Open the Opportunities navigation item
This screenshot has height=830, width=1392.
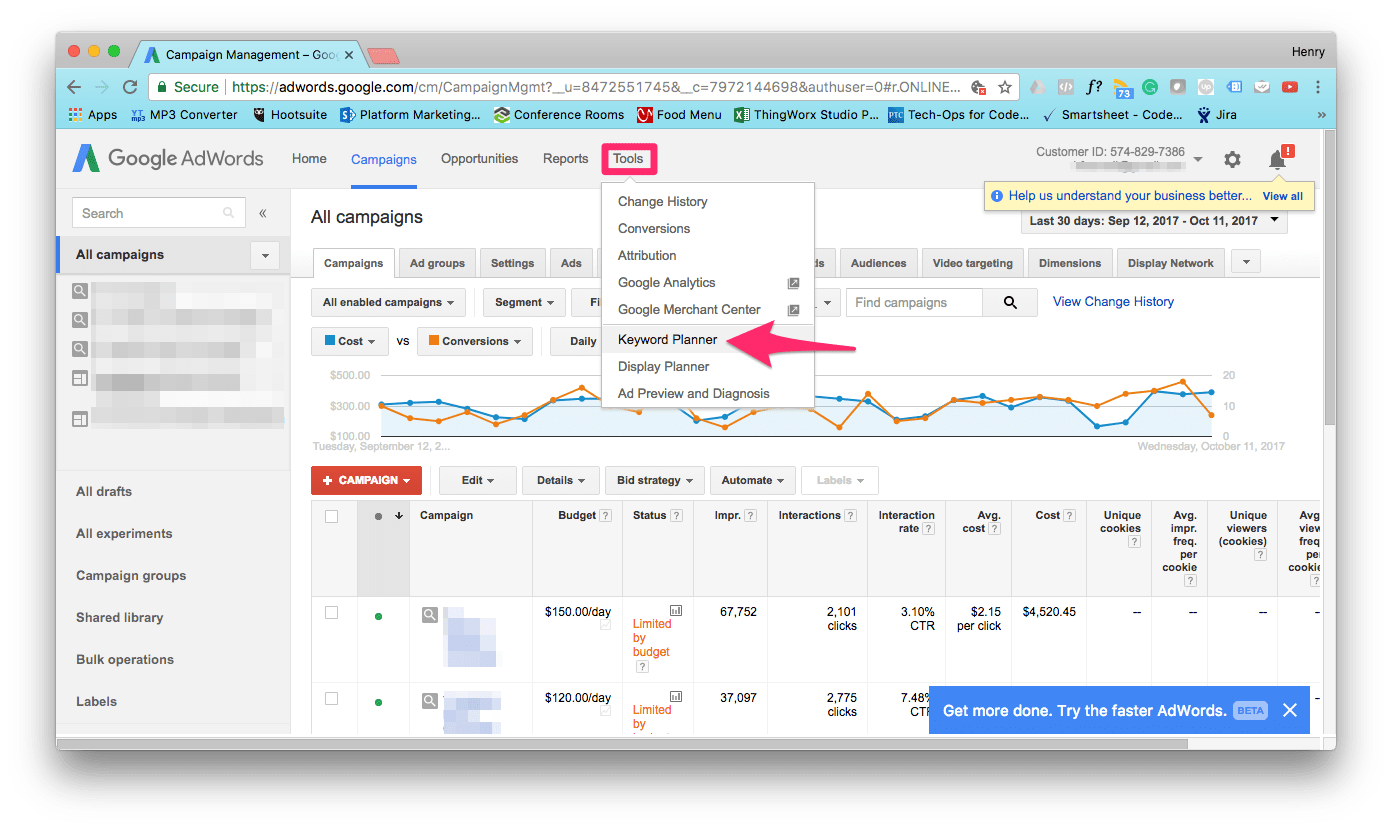point(479,159)
